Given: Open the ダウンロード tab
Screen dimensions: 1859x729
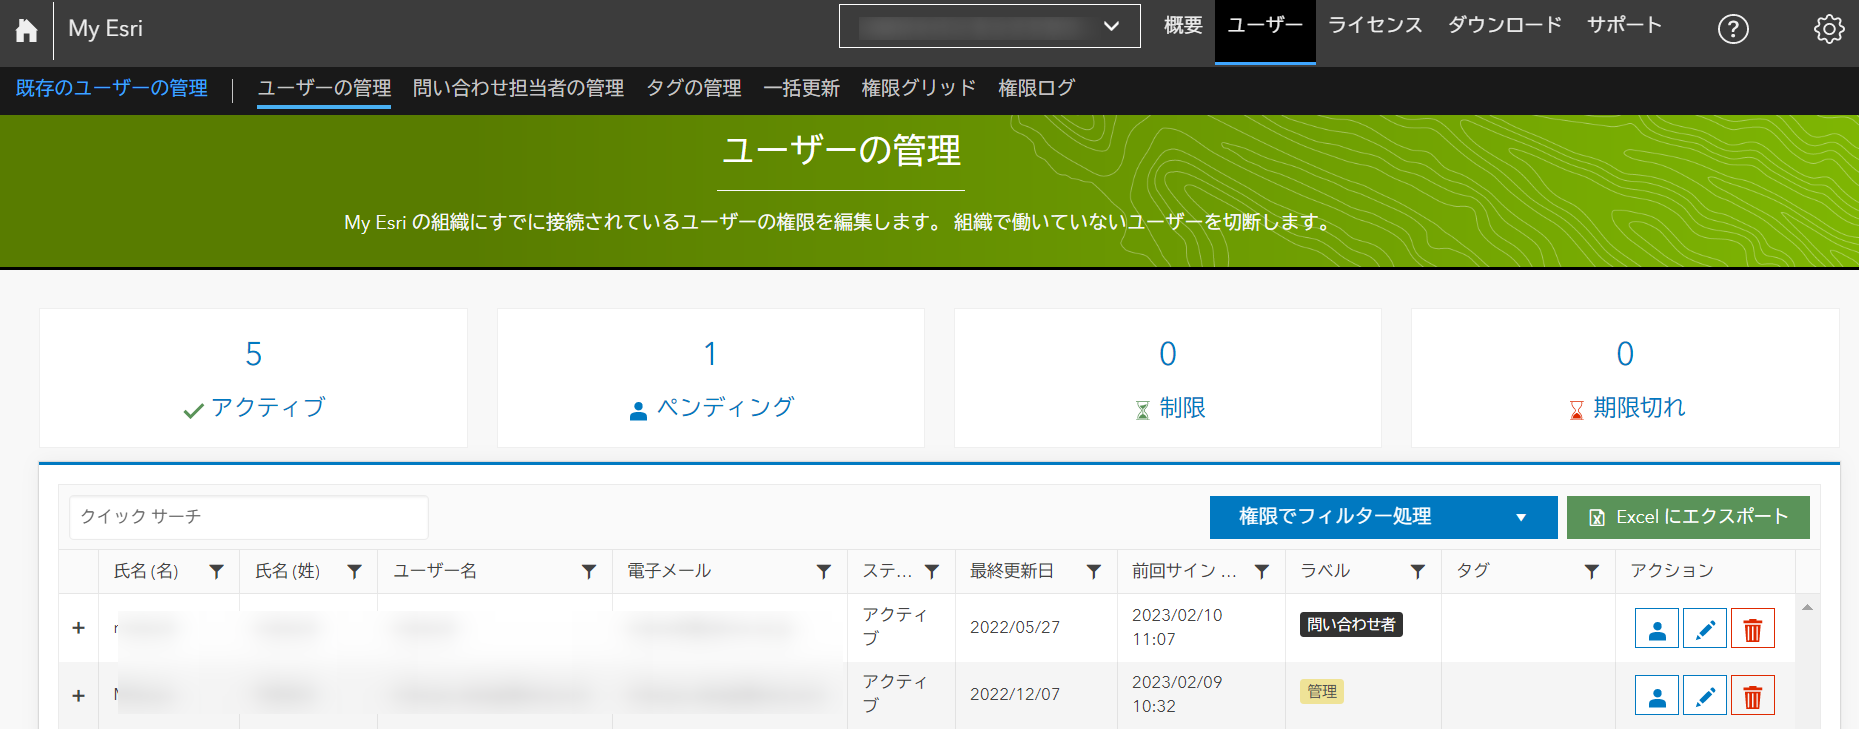Looking at the screenshot, I should tap(1505, 26).
